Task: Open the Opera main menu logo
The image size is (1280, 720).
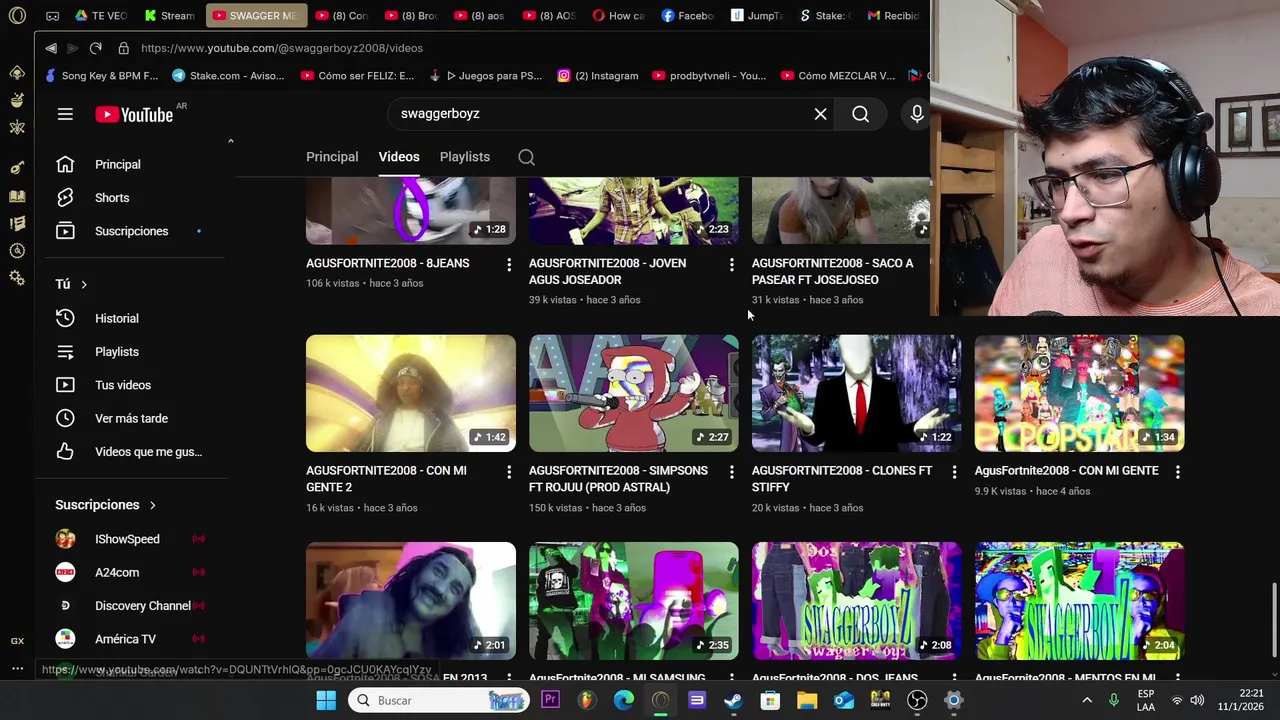Action: click(x=17, y=15)
